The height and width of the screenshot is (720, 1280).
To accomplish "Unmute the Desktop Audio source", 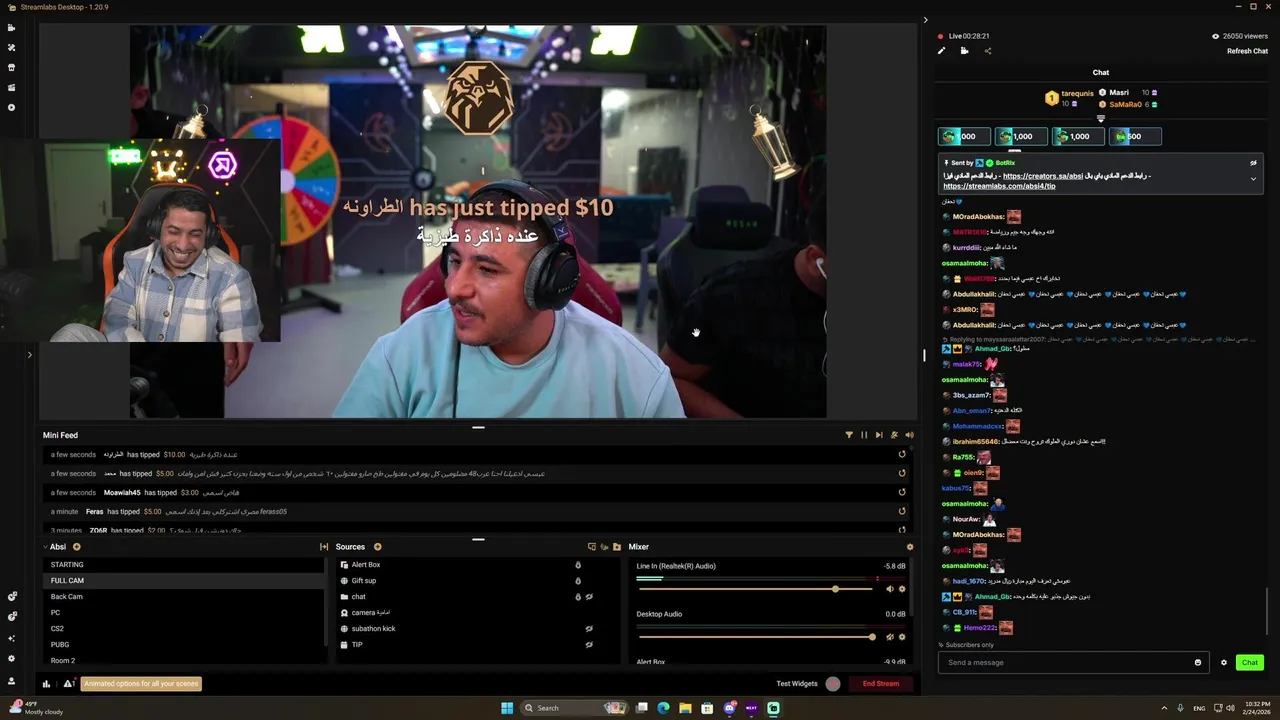I will click(x=889, y=637).
